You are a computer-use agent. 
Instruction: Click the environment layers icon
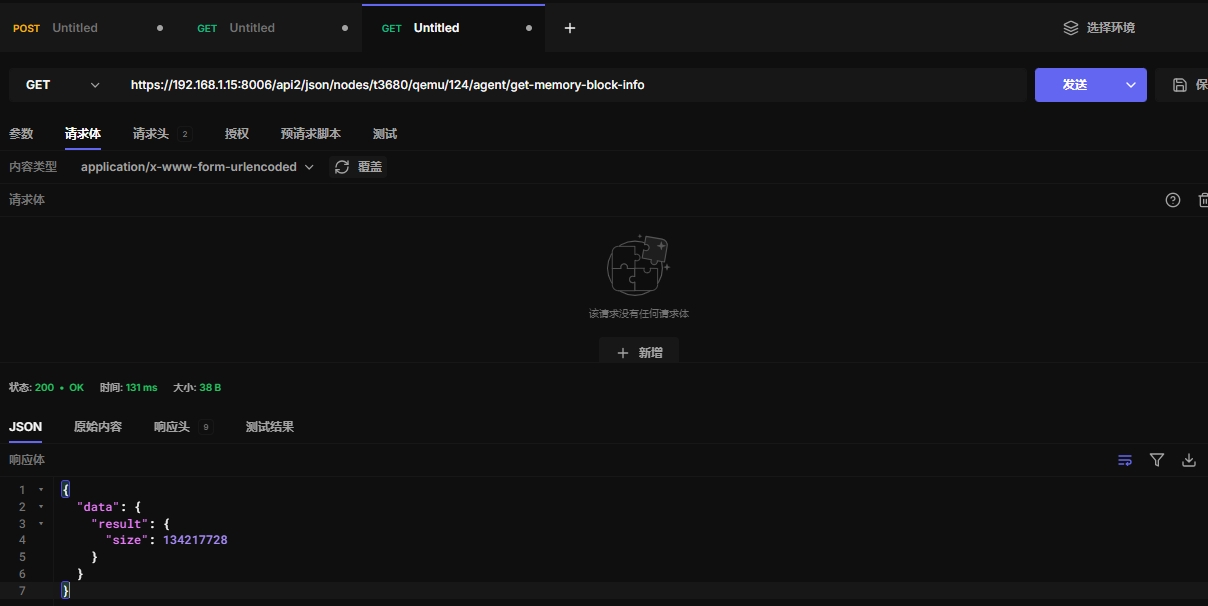(x=1071, y=28)
